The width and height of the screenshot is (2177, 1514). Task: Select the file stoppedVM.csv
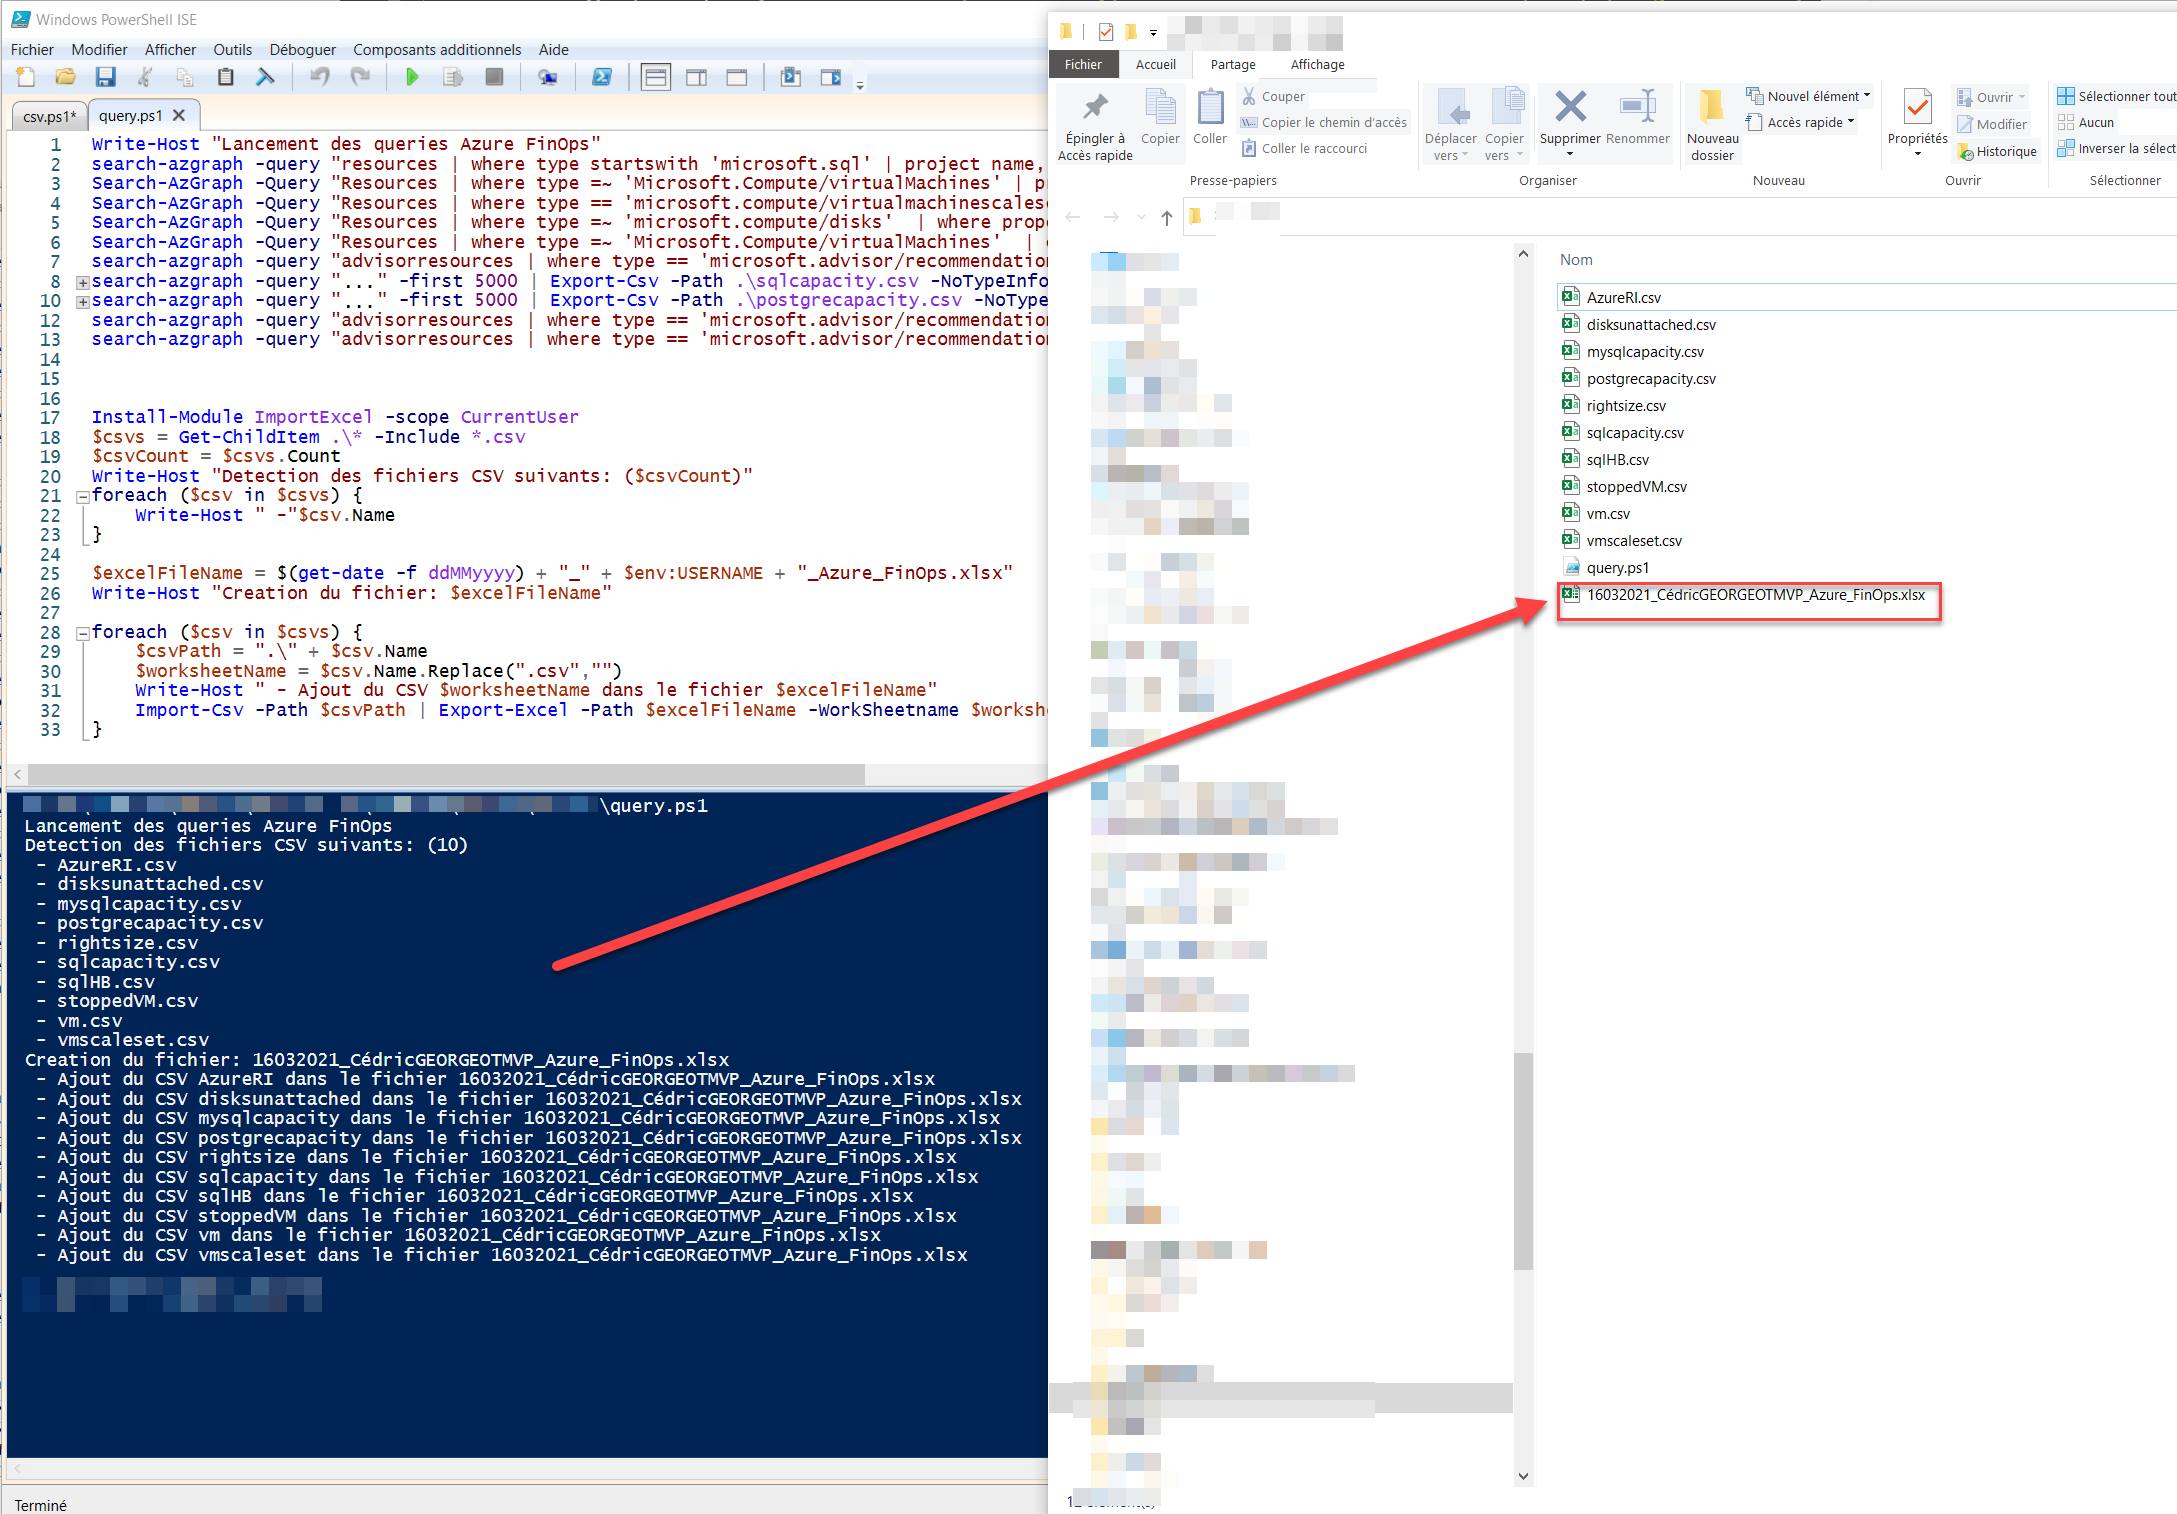pyautogui.click(x=1636, y=487)
